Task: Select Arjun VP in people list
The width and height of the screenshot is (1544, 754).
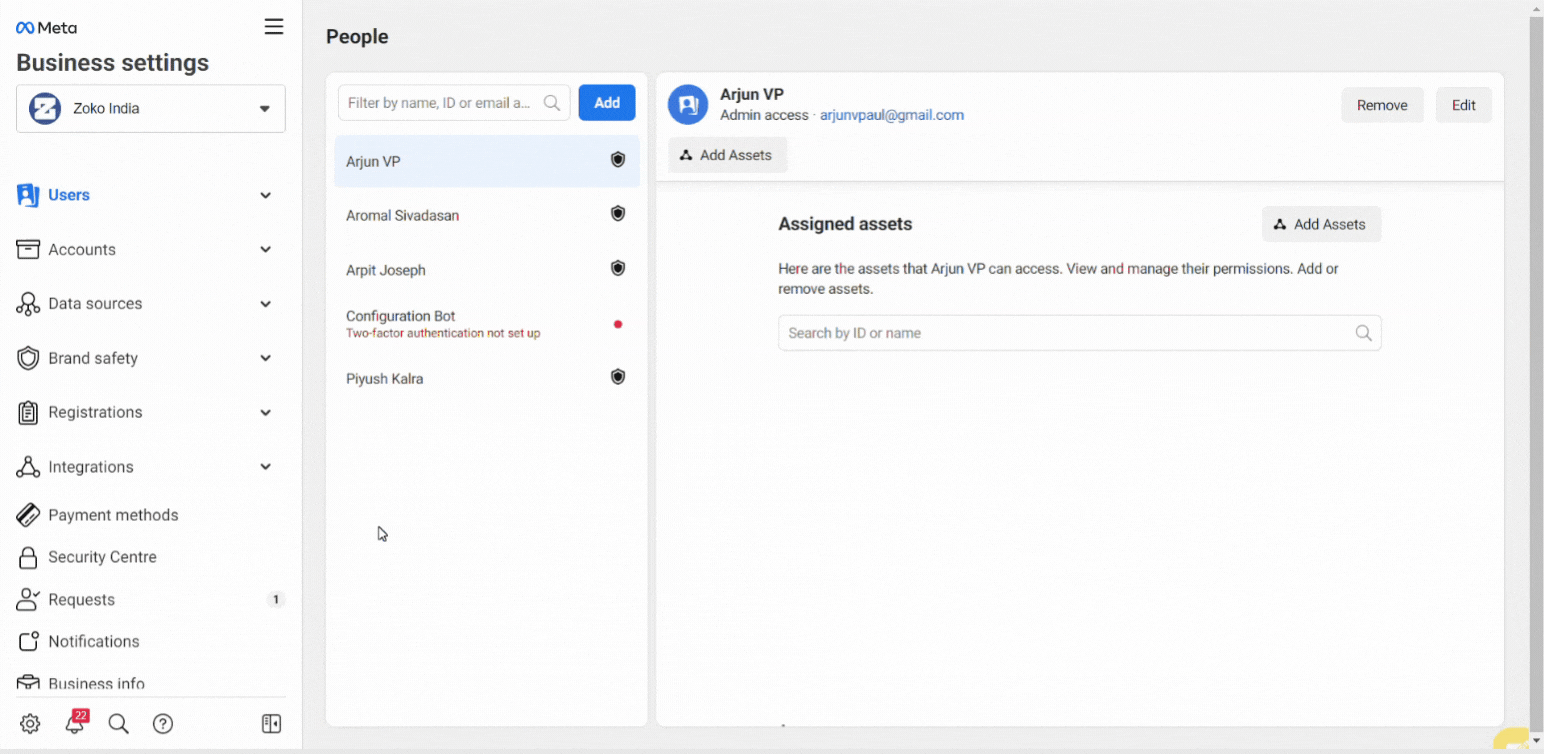Action: coord(487,161)
